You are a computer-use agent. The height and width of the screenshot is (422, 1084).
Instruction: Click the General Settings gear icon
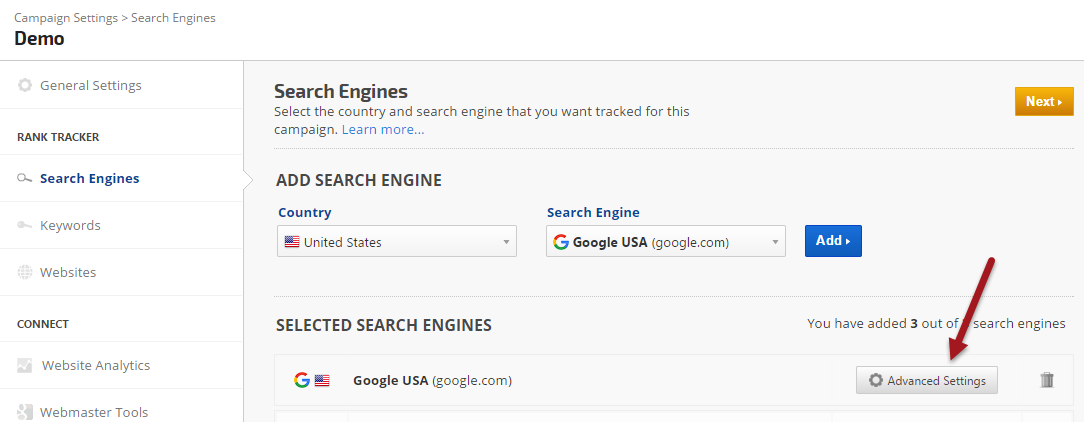pos(25,85)
